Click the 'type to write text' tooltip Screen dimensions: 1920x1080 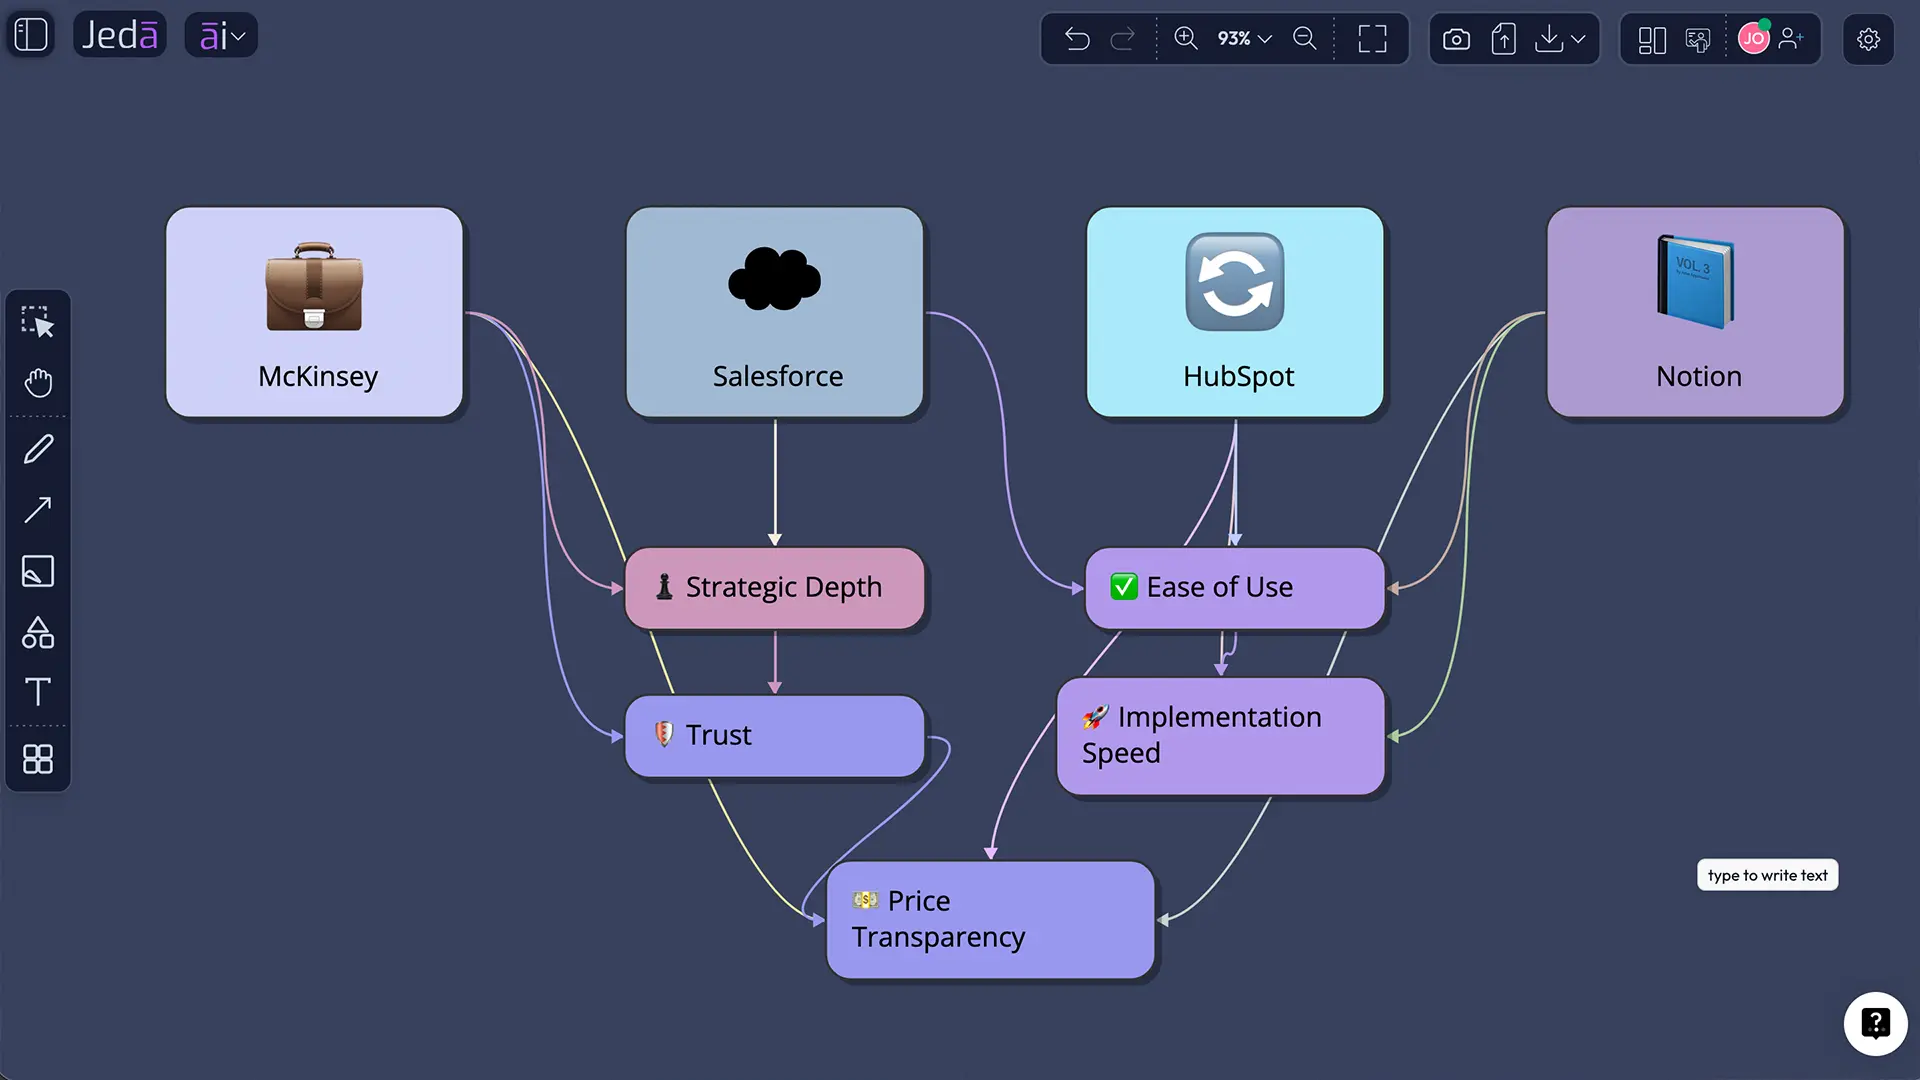1768,875
